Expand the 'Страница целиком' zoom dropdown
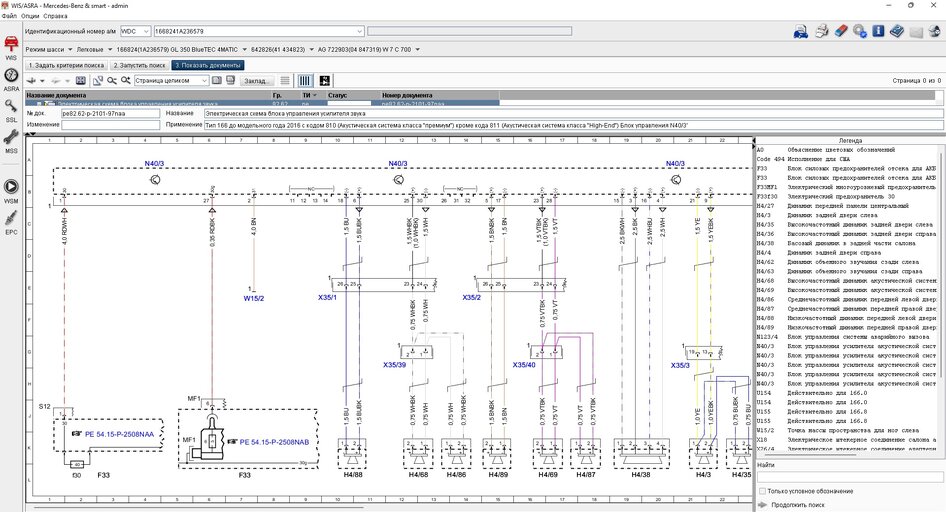Screen dimensions: 946x512 204,80
